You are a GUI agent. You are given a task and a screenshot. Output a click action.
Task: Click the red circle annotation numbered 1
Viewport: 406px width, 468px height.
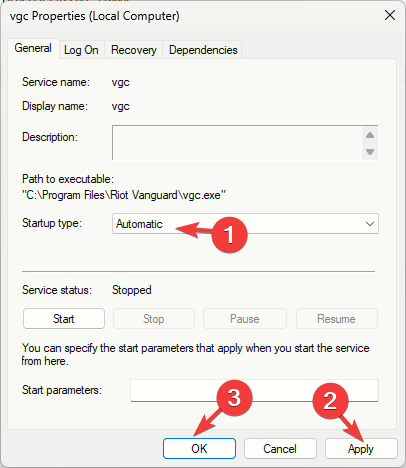click(230, 235)
